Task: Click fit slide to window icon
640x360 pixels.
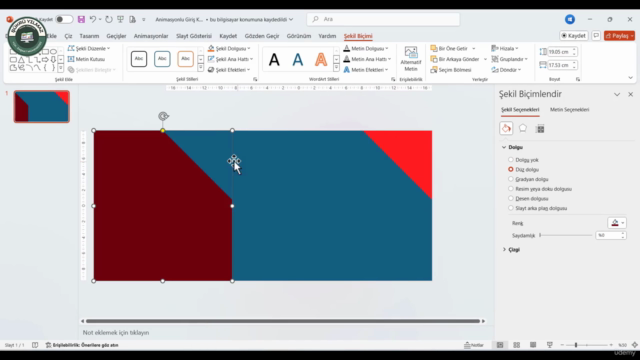Action: (x=635, y=345)
